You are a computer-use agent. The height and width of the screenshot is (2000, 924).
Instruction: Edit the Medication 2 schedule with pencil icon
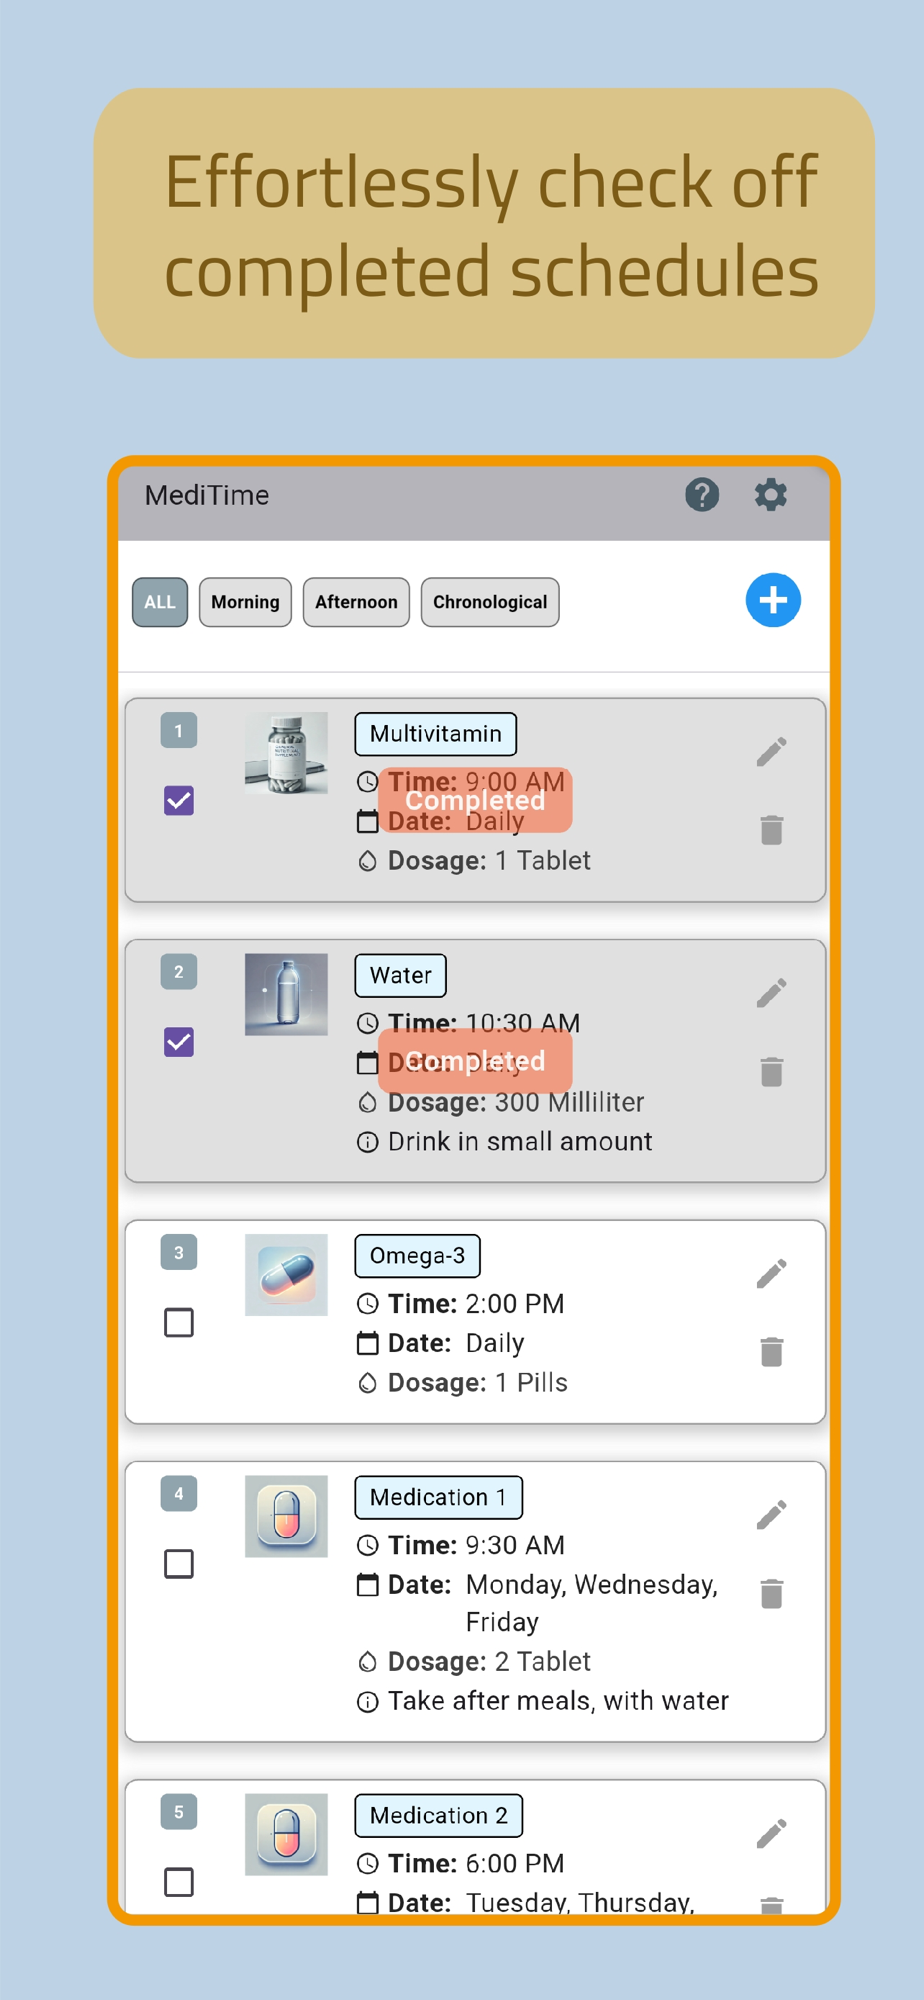click(x=771, y=1834)
